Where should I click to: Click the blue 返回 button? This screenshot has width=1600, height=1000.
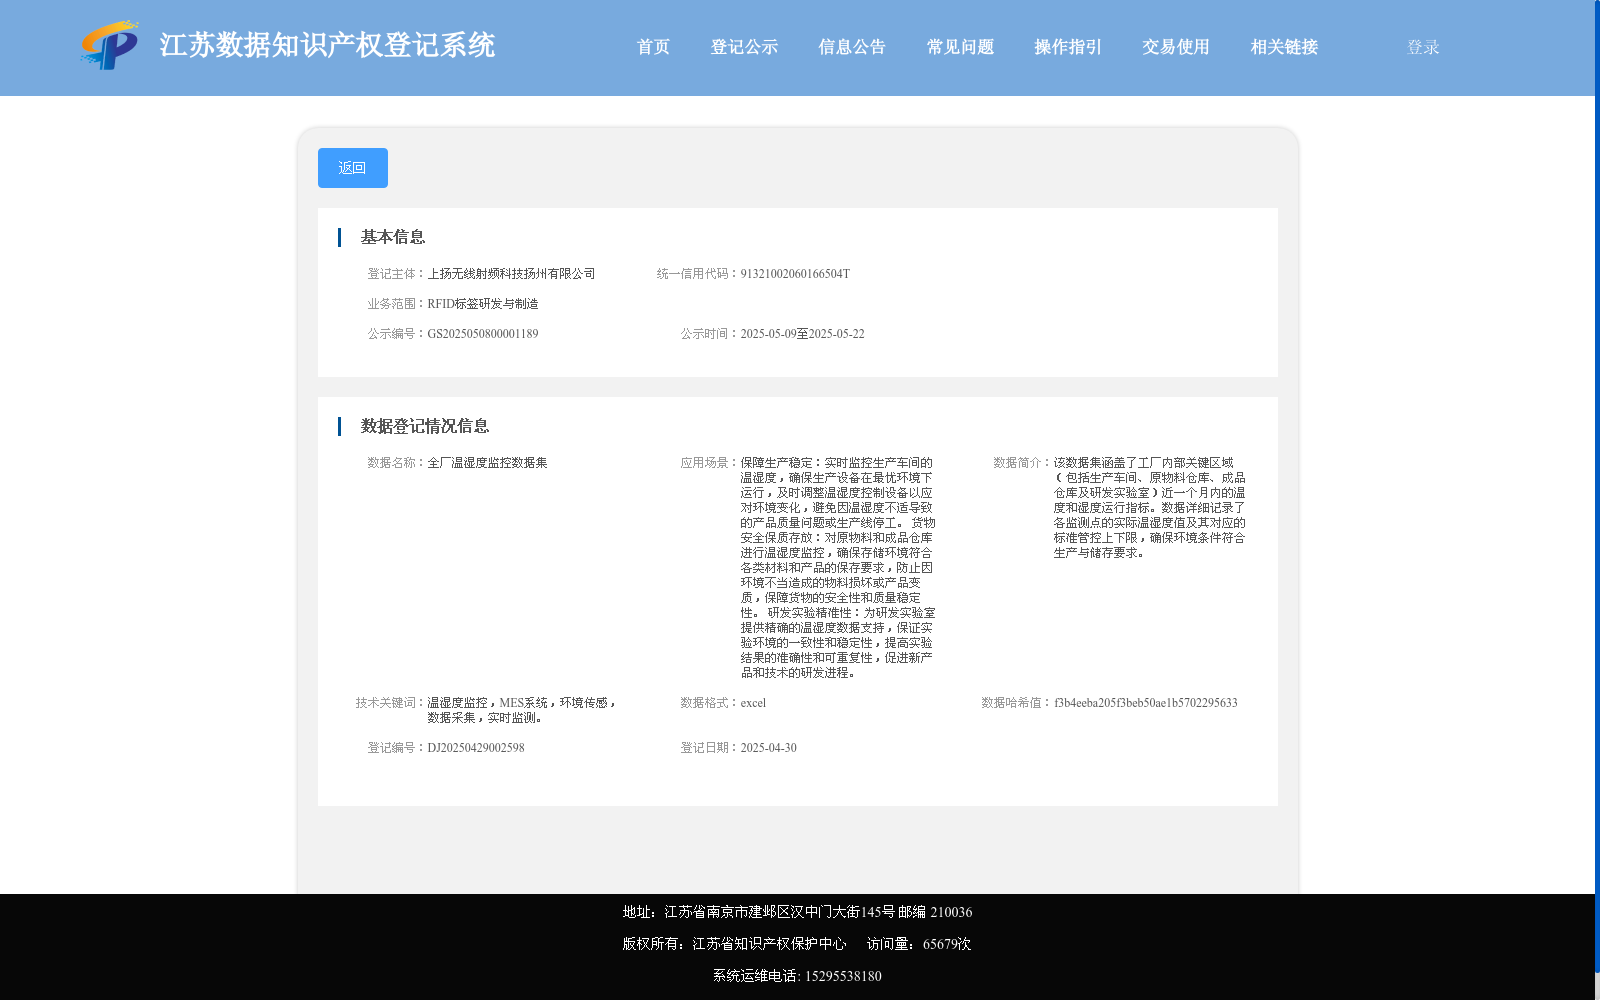[353, 168]
